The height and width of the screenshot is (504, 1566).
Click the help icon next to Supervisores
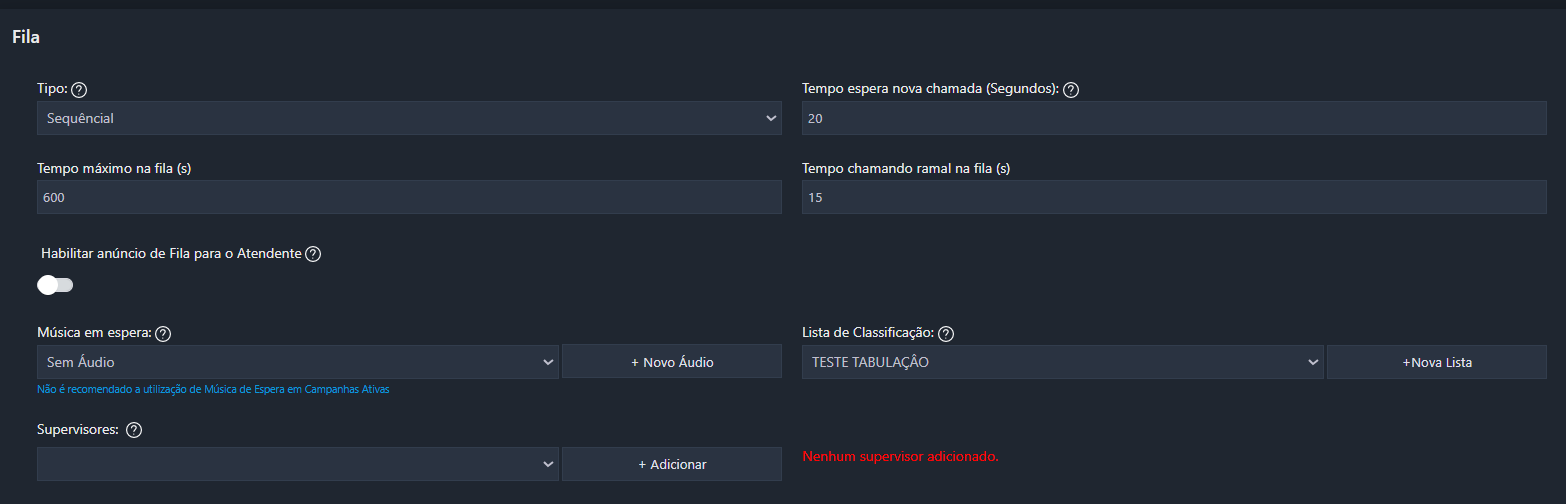(x=134, y=430)
